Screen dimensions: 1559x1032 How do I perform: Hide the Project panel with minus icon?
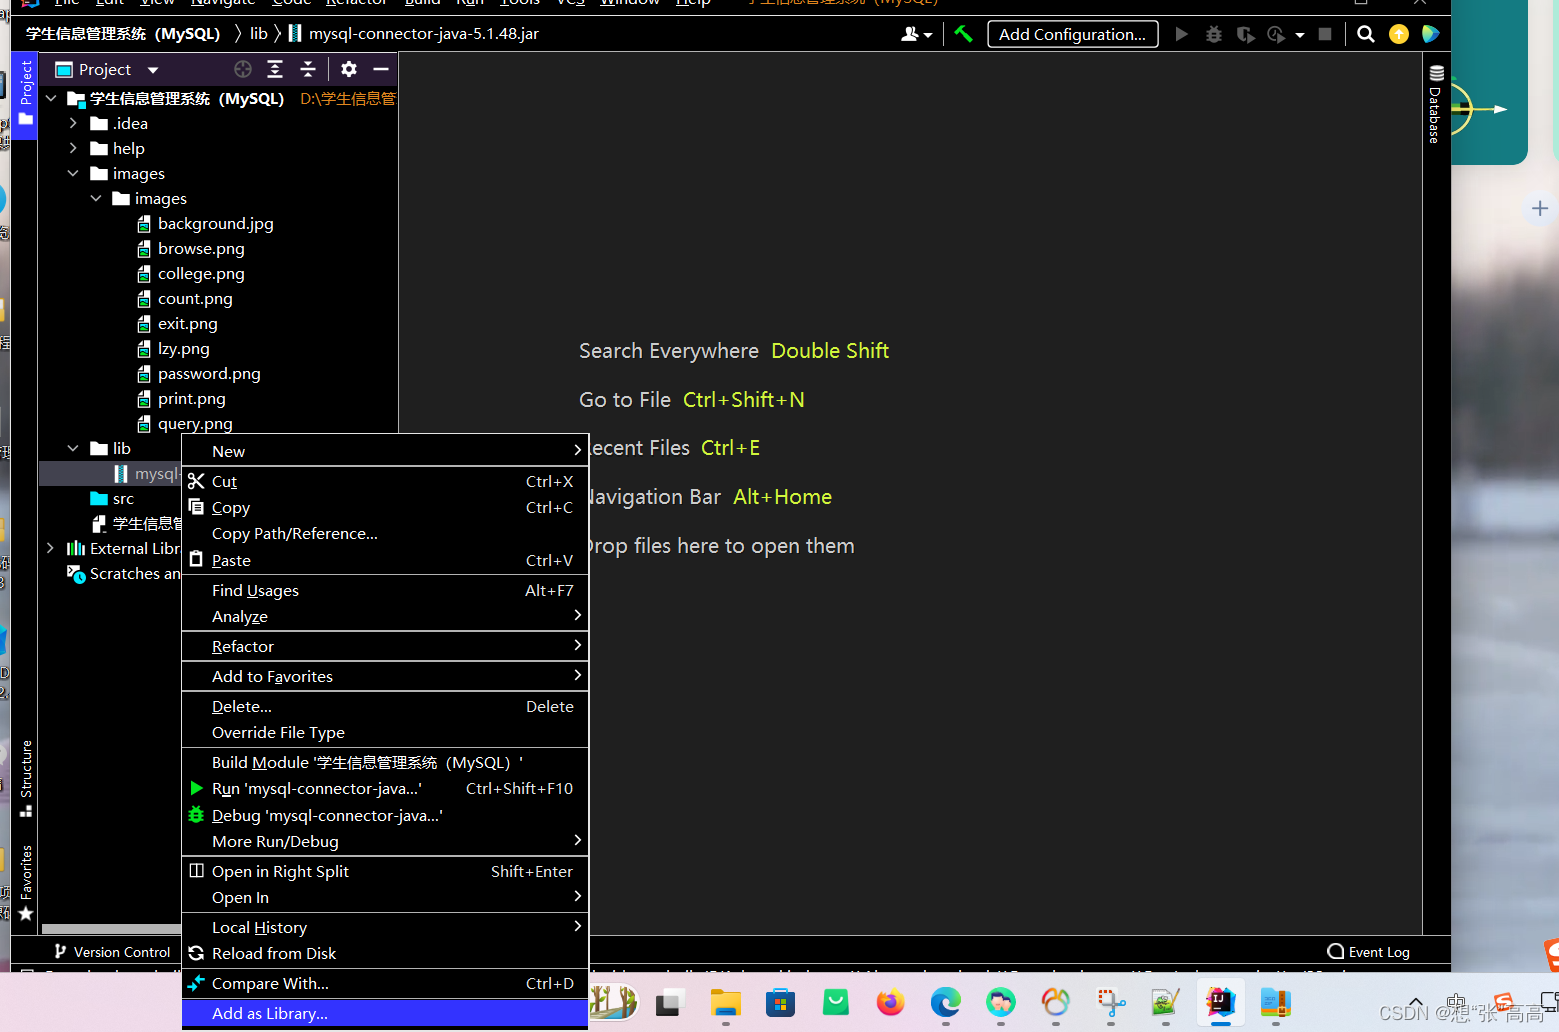tap(381, 69)
